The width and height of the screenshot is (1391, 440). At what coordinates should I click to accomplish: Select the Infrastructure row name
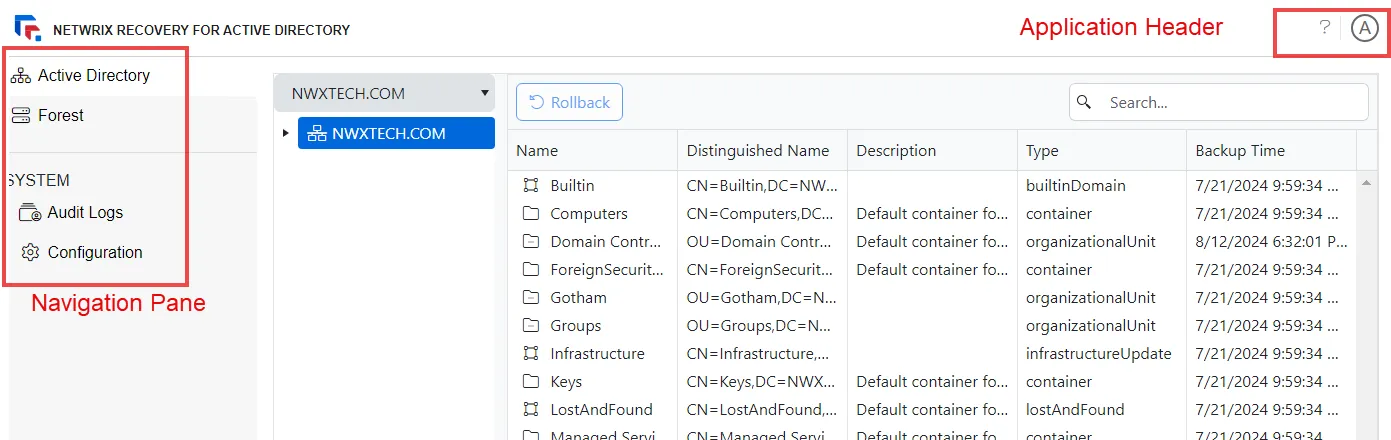click(x=597, y=353)
